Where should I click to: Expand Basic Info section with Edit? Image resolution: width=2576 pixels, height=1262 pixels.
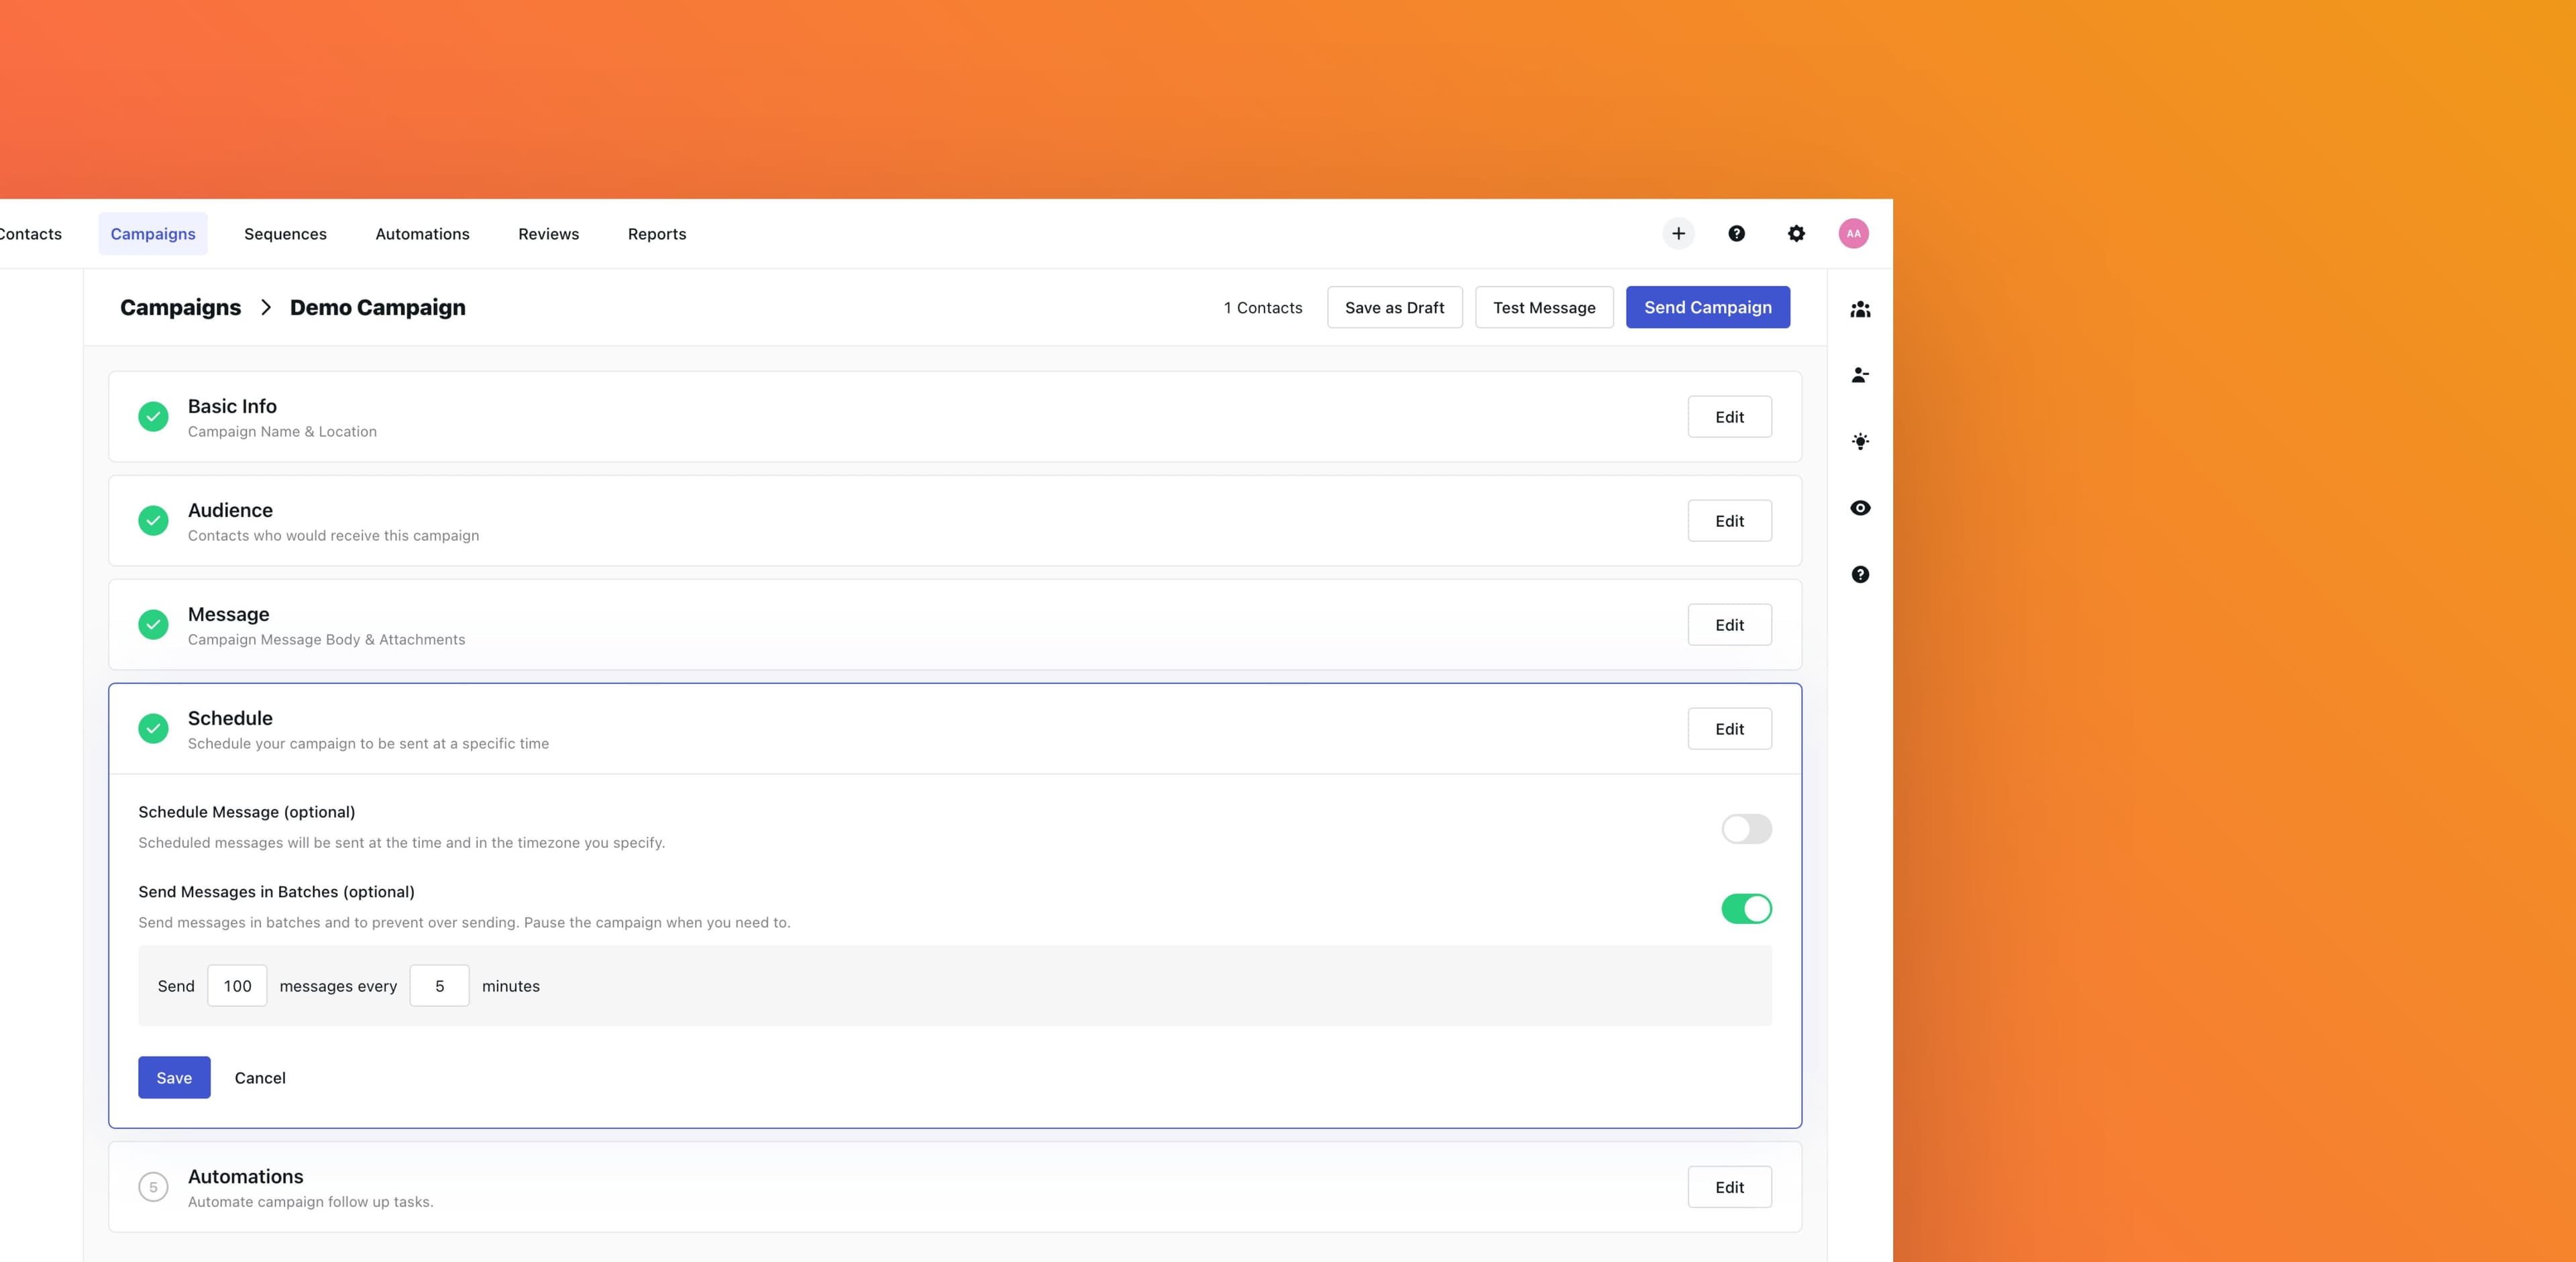pos(1729,417)
